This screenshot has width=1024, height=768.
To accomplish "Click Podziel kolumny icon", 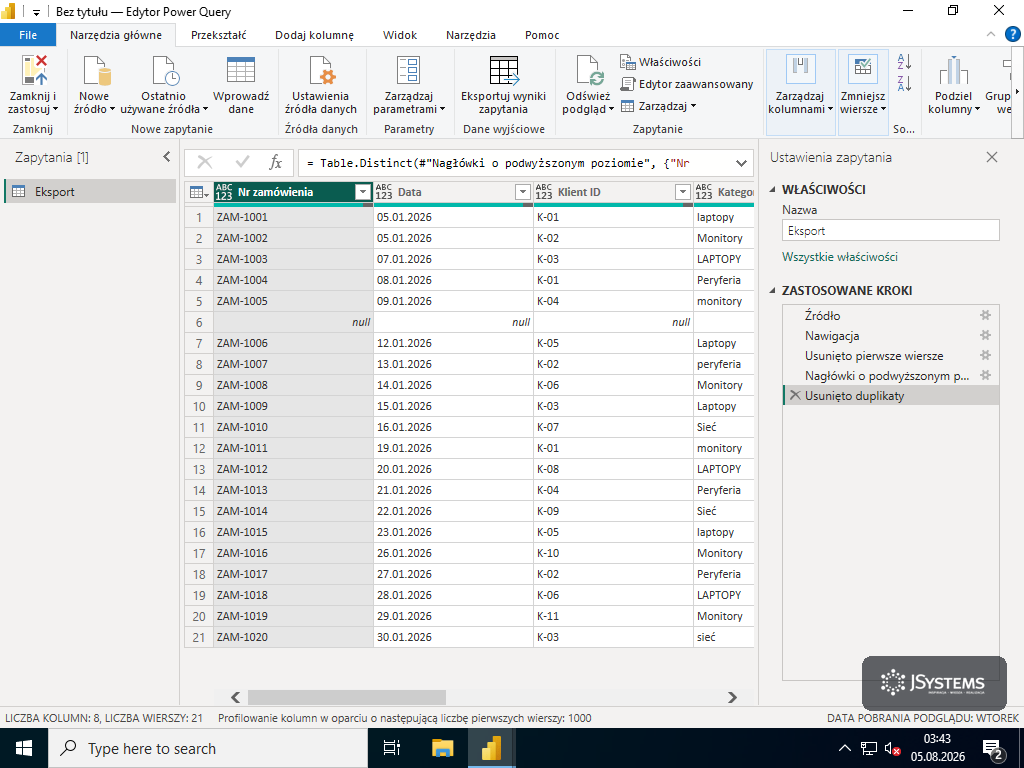I will 953,71.
